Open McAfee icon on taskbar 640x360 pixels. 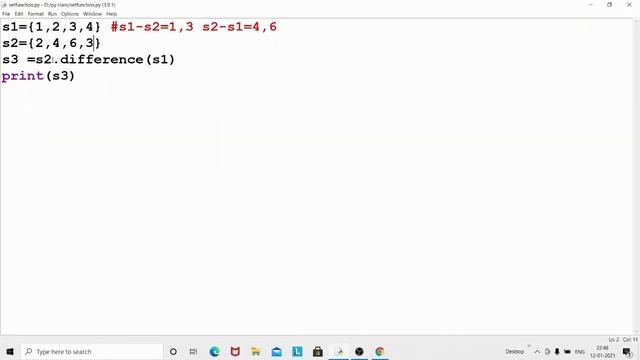(x=235, y=351)
